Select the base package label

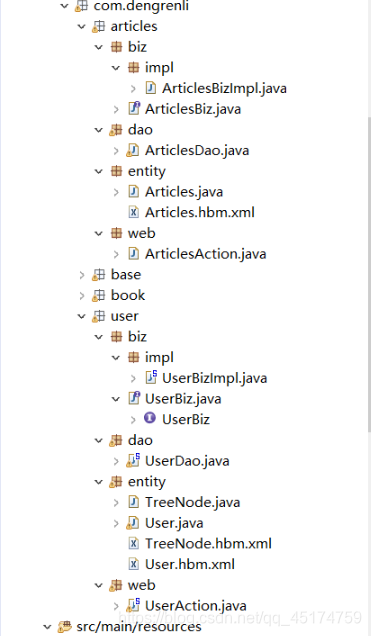coord(126,275)
